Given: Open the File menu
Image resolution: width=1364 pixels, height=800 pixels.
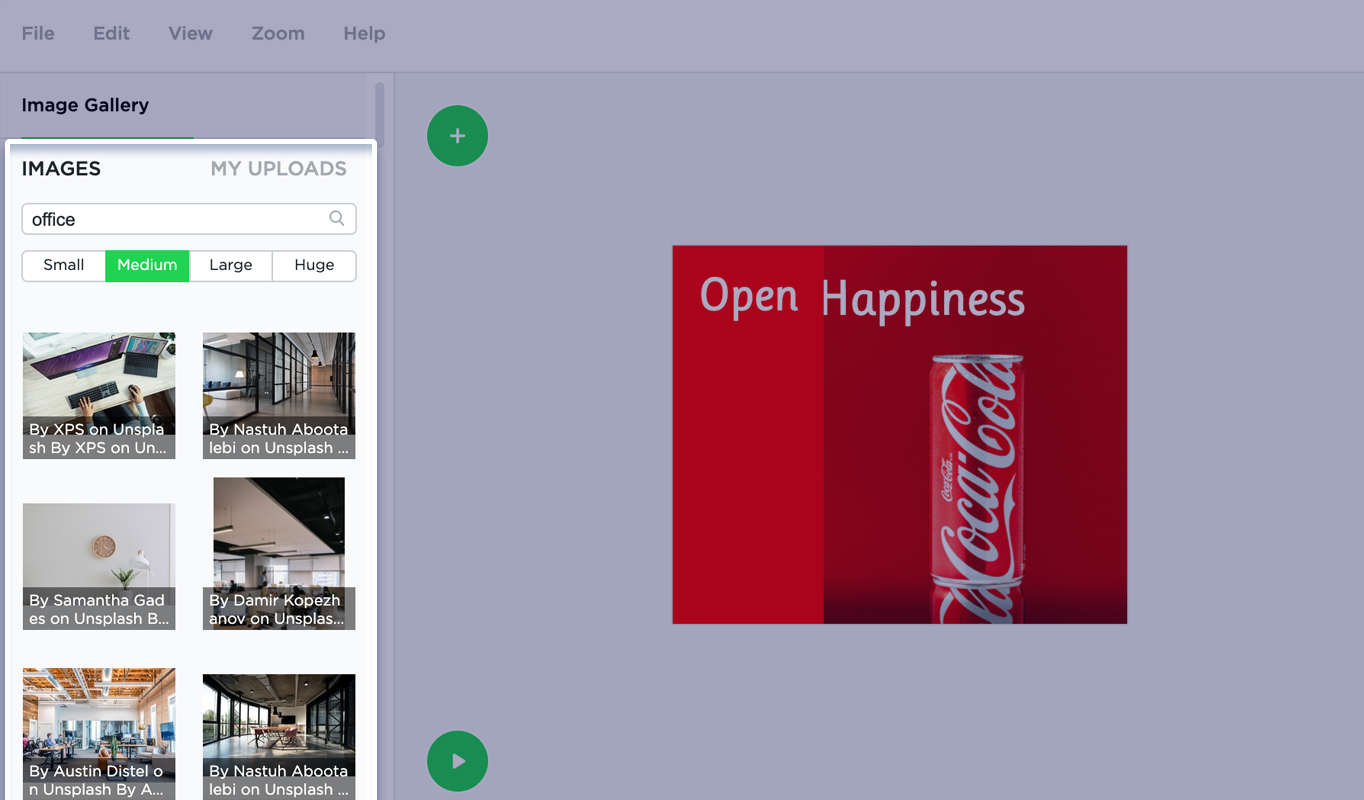Looking at the screenshot, I should pos(38,33).
